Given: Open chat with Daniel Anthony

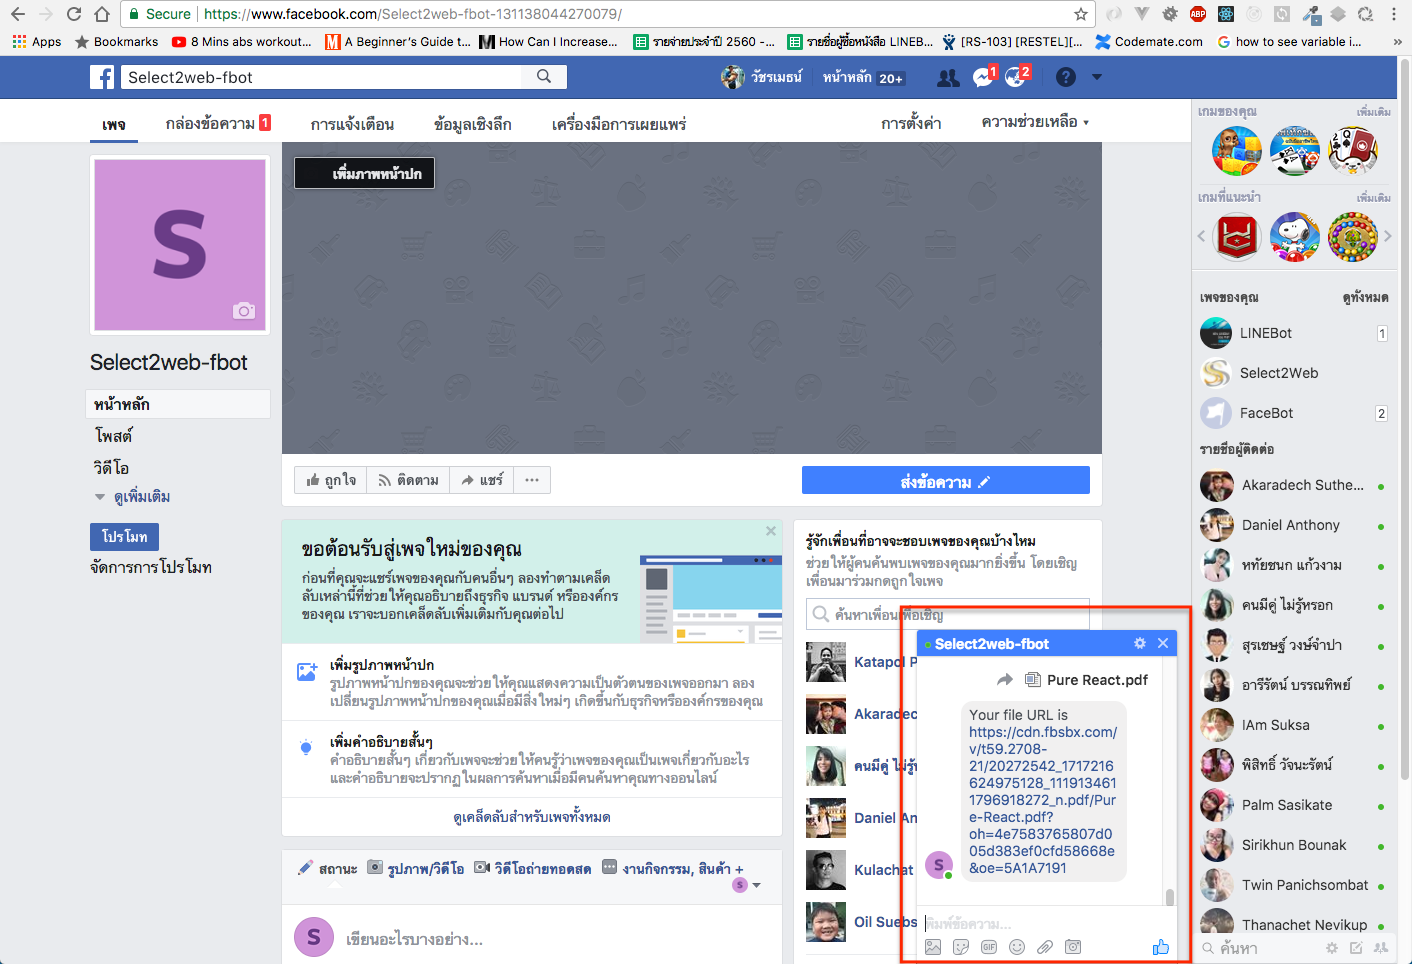Looking at the screenshot, I should point(1294,525).
